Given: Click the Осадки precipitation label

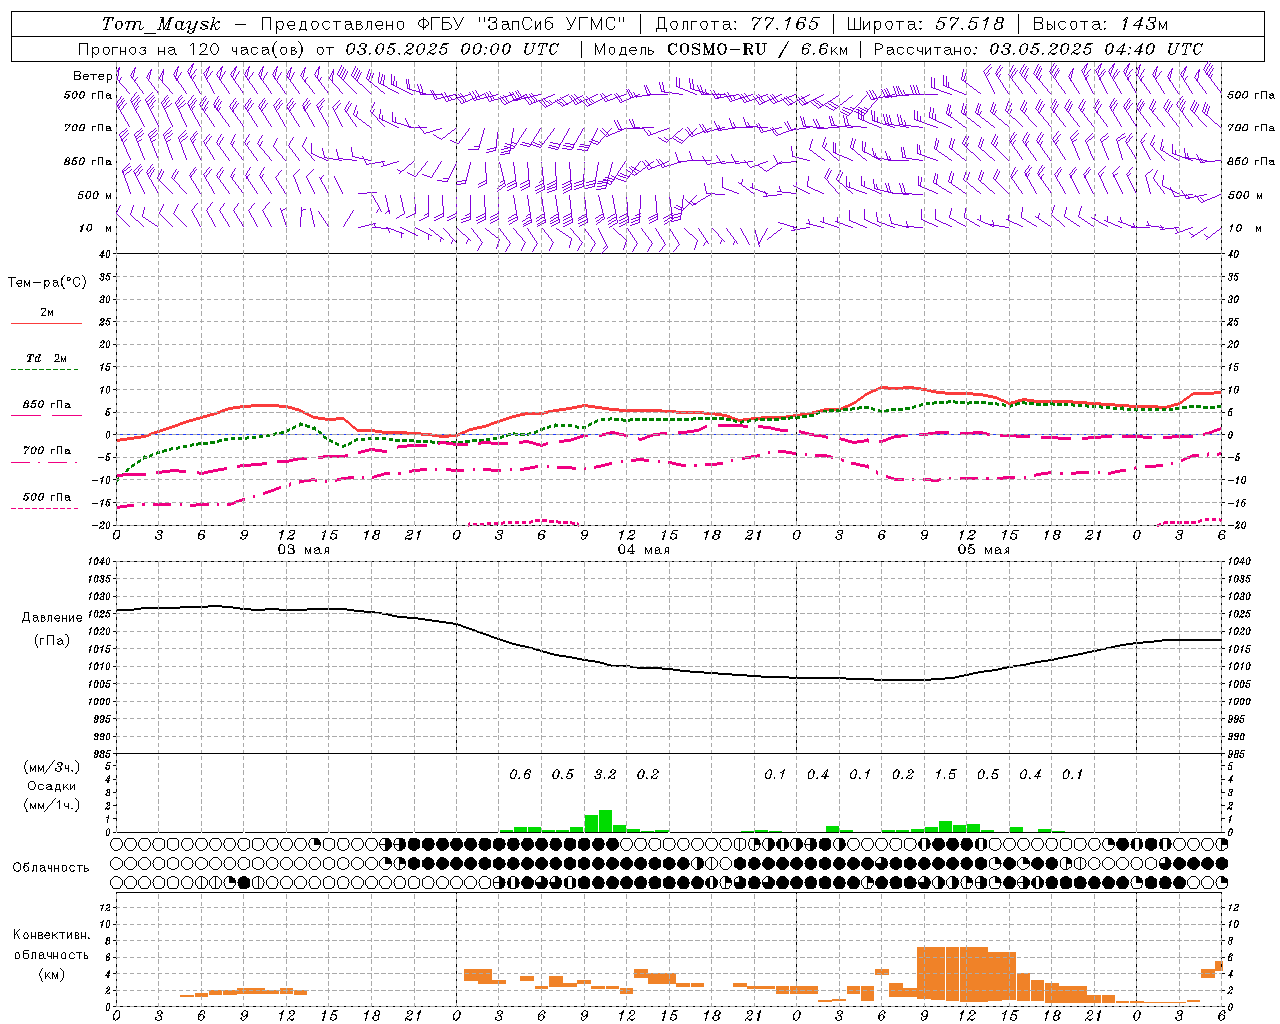Looking at the screenshot, I should pyautogui.click(x=51, y=786).
